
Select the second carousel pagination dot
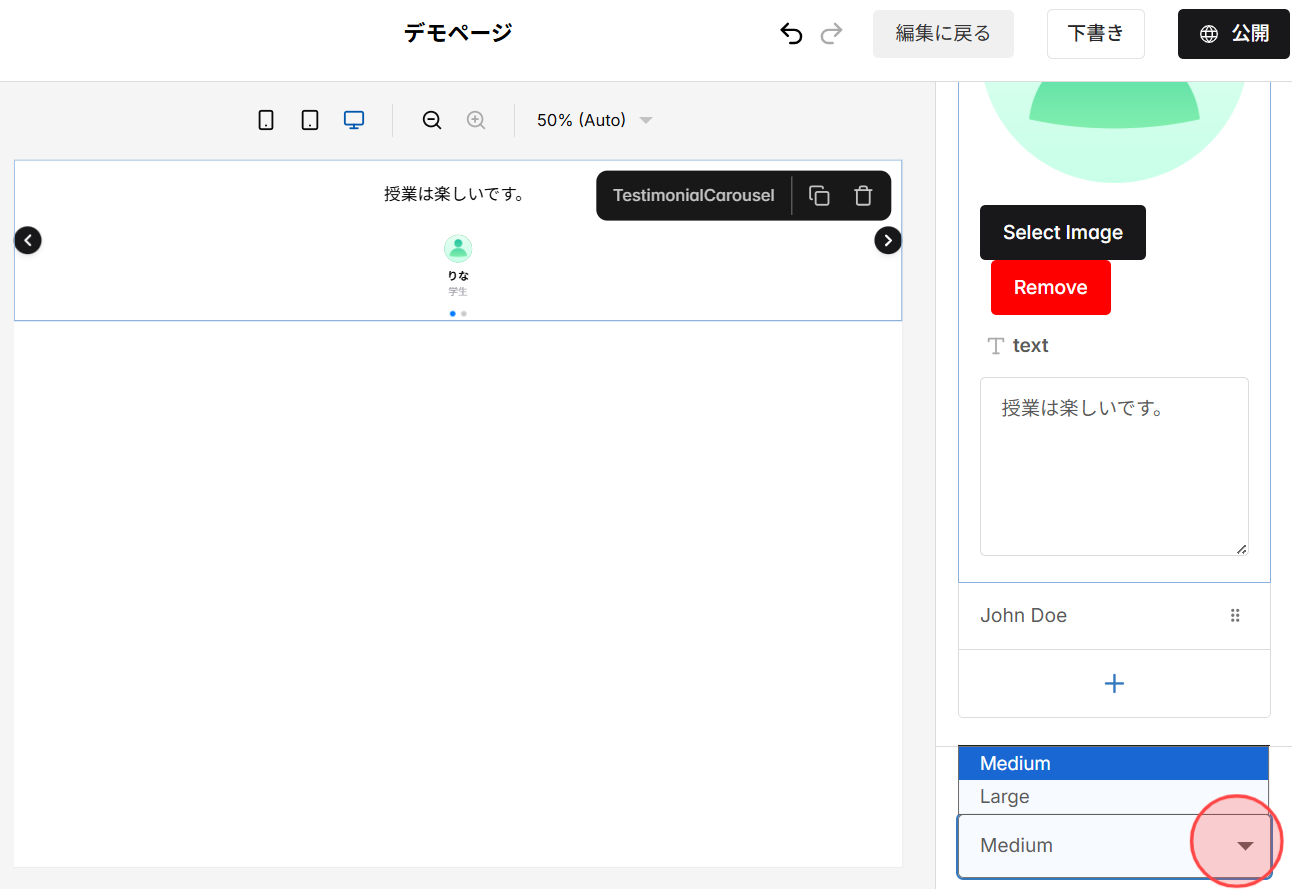(463, 313)
